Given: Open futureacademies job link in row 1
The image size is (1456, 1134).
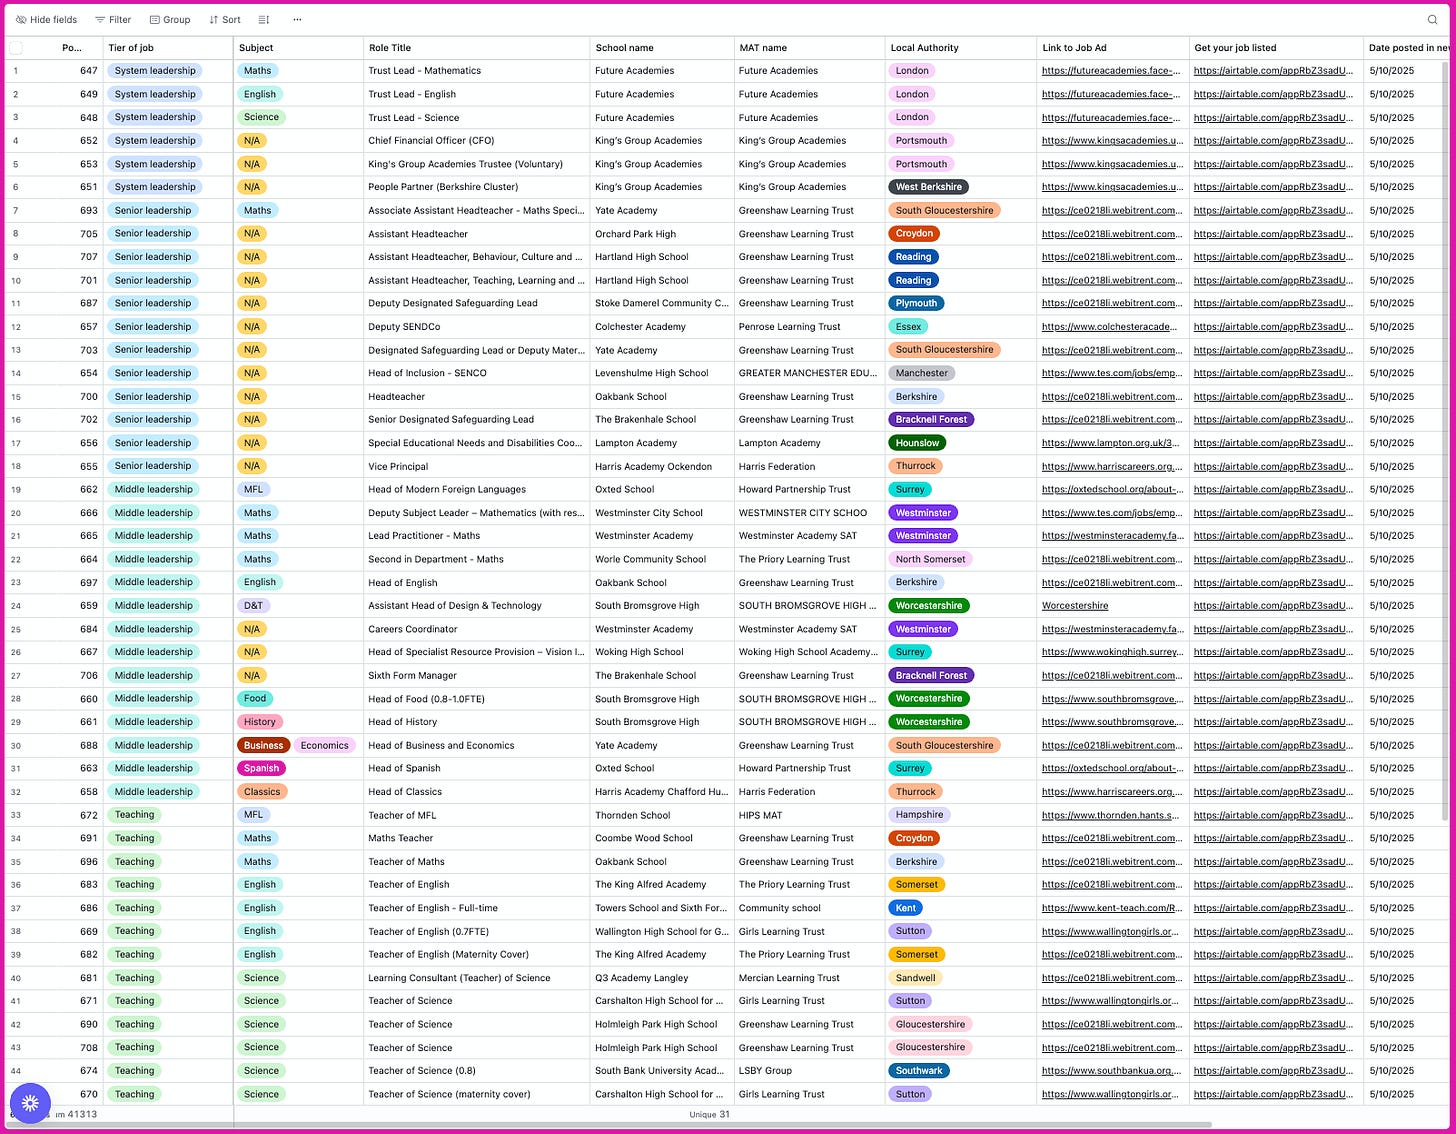Looking at the screenshot, I should tap(1111, 71).
